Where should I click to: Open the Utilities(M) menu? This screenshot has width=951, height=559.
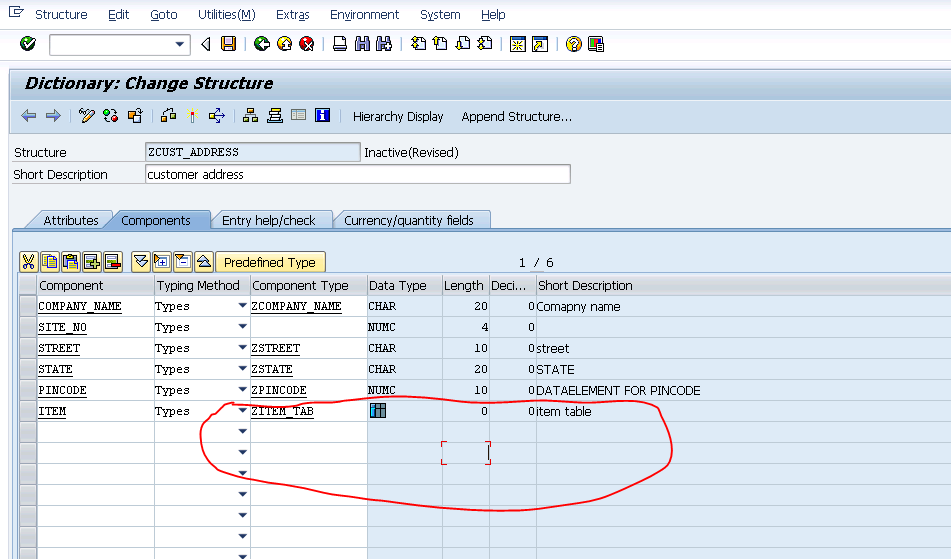pyautogui.click(x=226, y=15)
